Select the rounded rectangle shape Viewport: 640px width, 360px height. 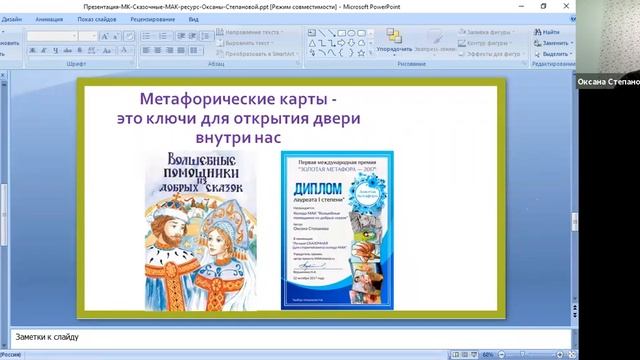[x=362, y=33]
